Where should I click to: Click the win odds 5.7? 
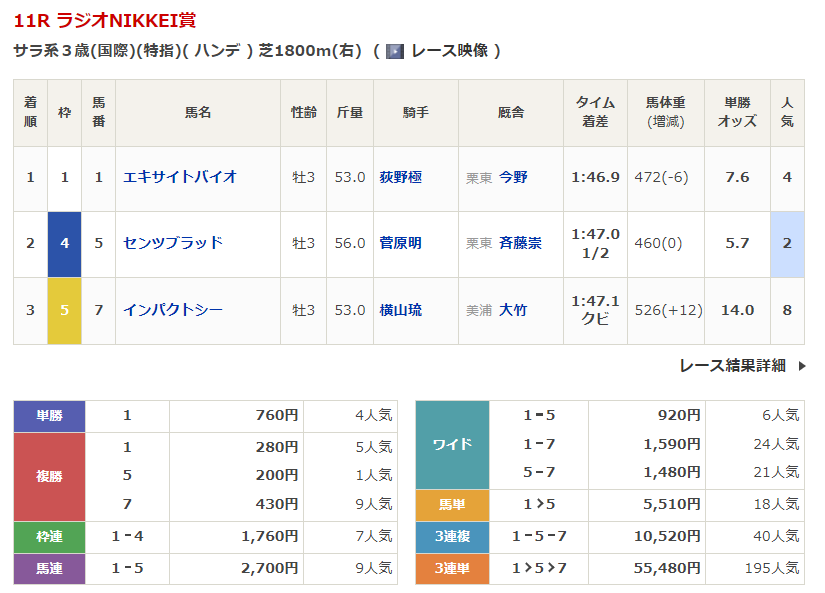click(737, 243)
